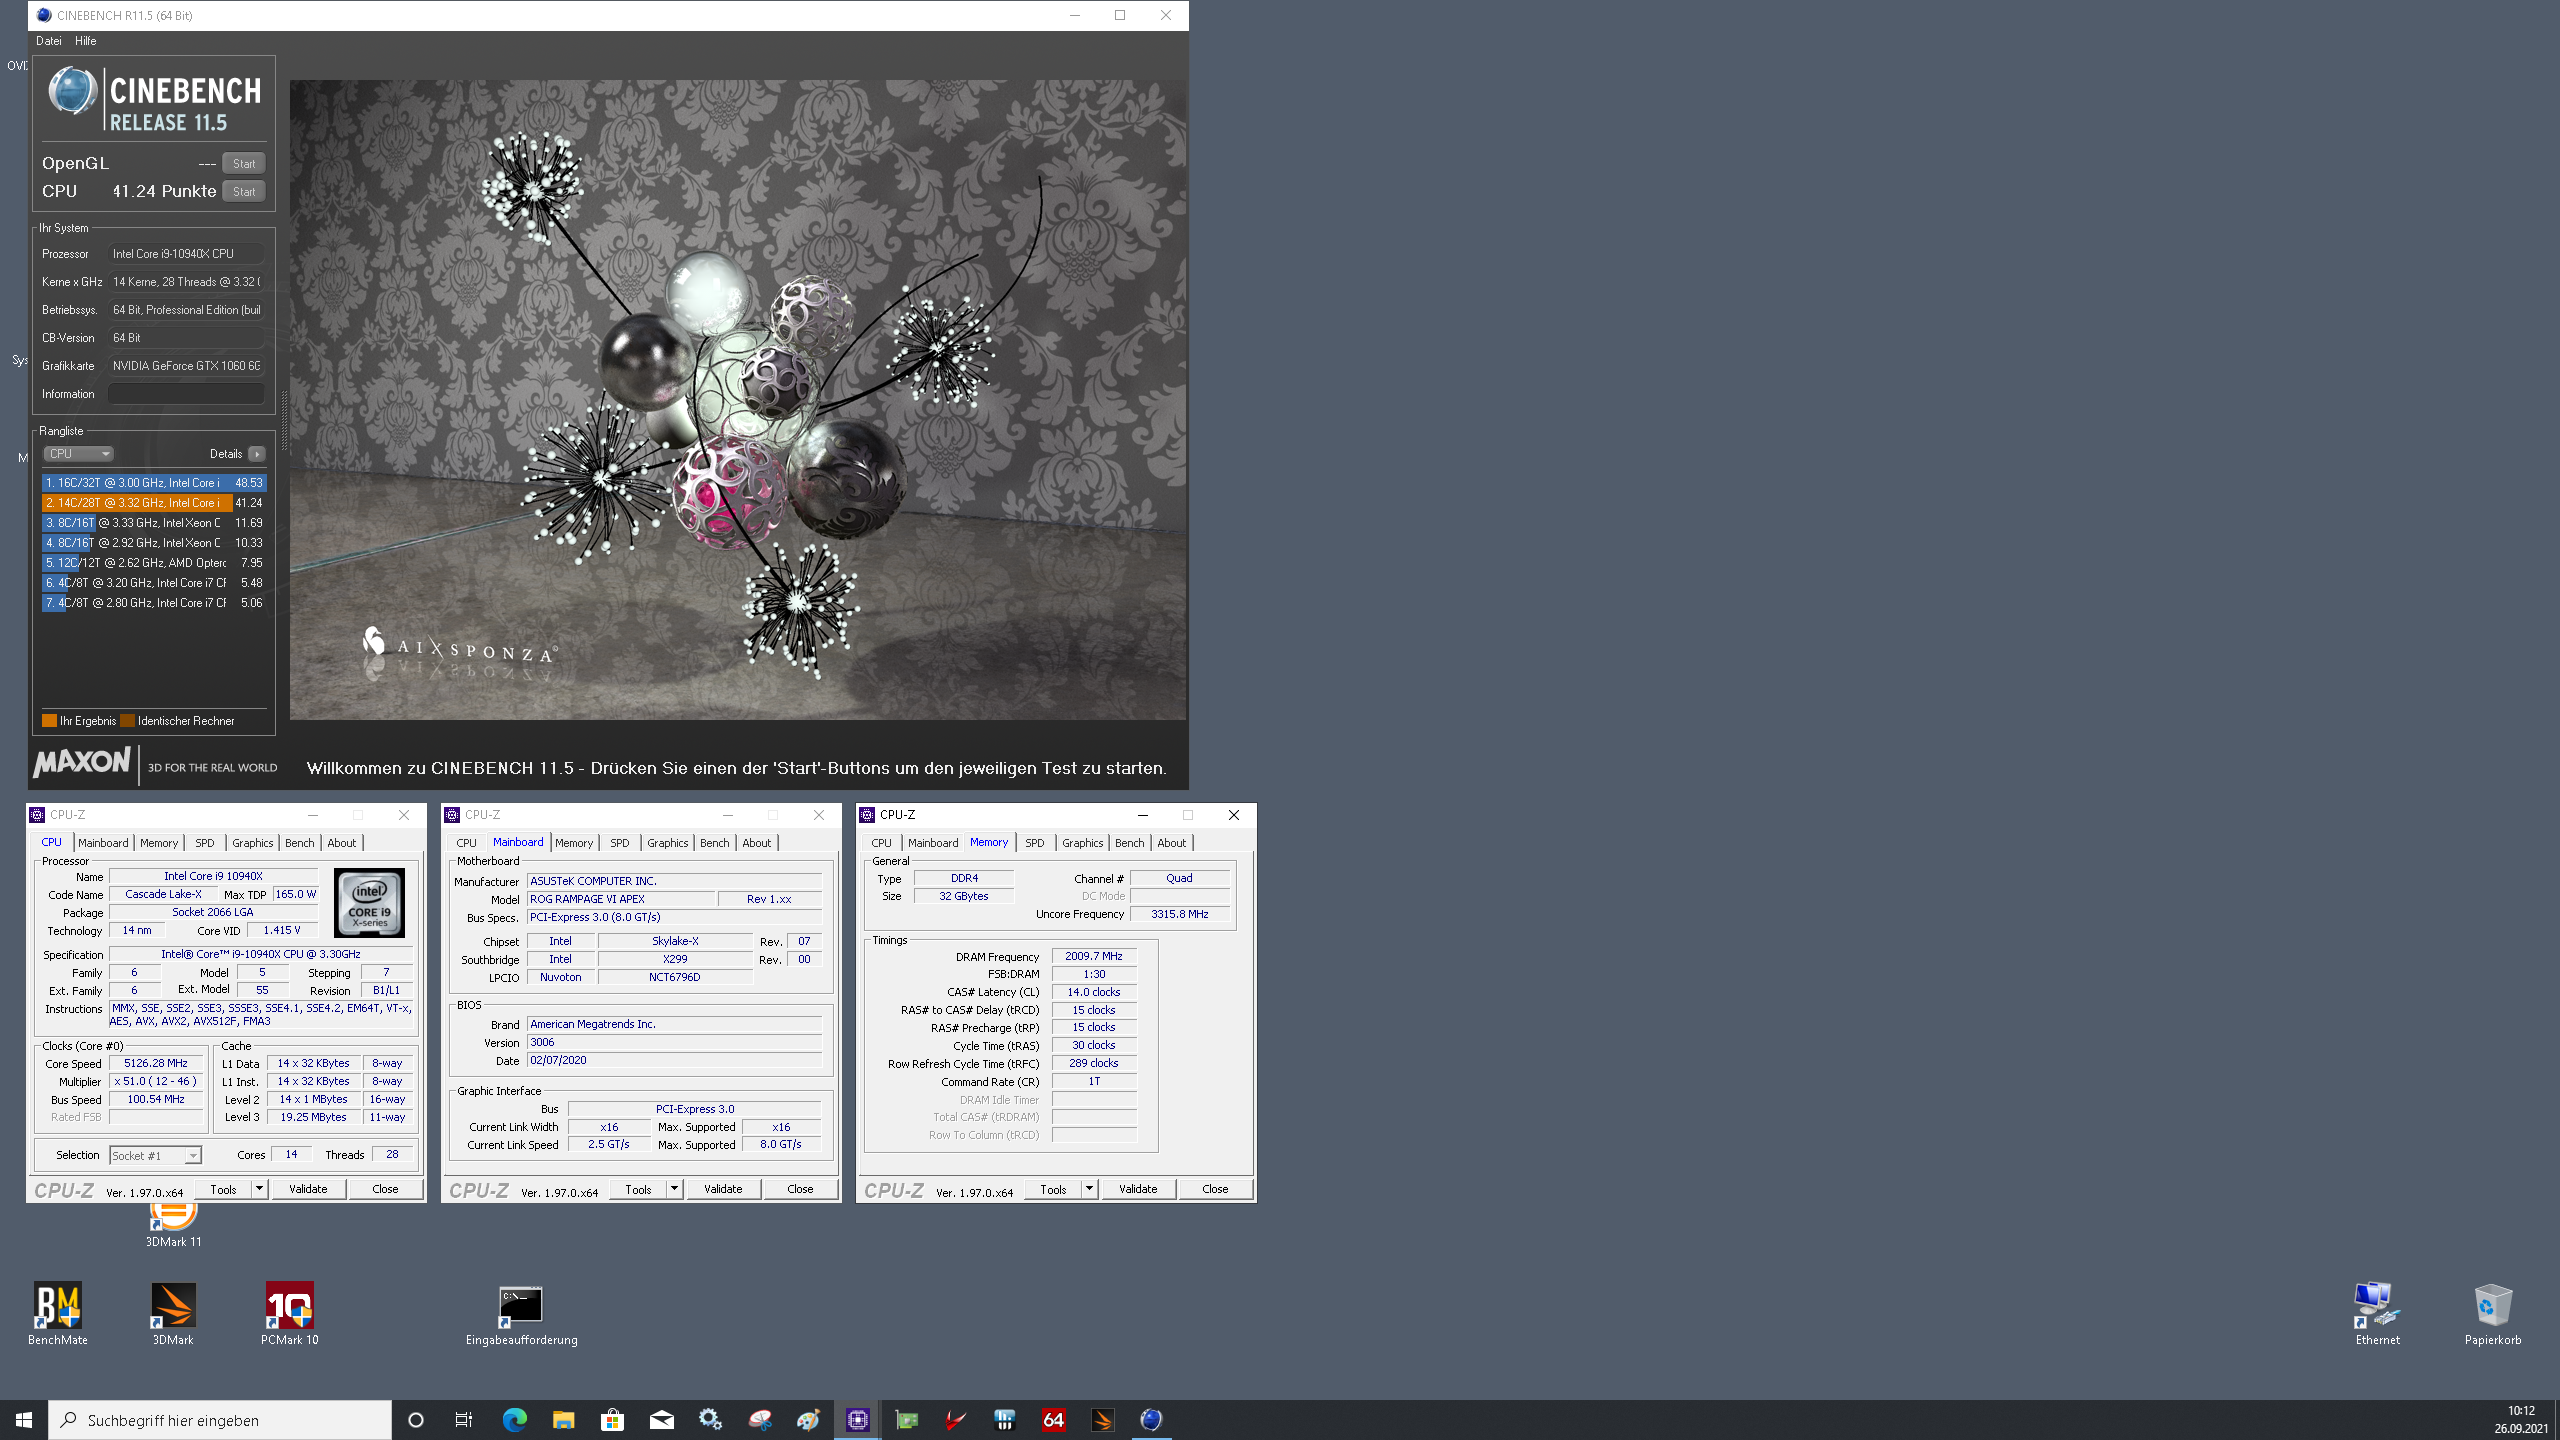Open Cortana circle in taskbar
The width and height of the screenshot is (2560, 1440).
(x=416, y=1420)
